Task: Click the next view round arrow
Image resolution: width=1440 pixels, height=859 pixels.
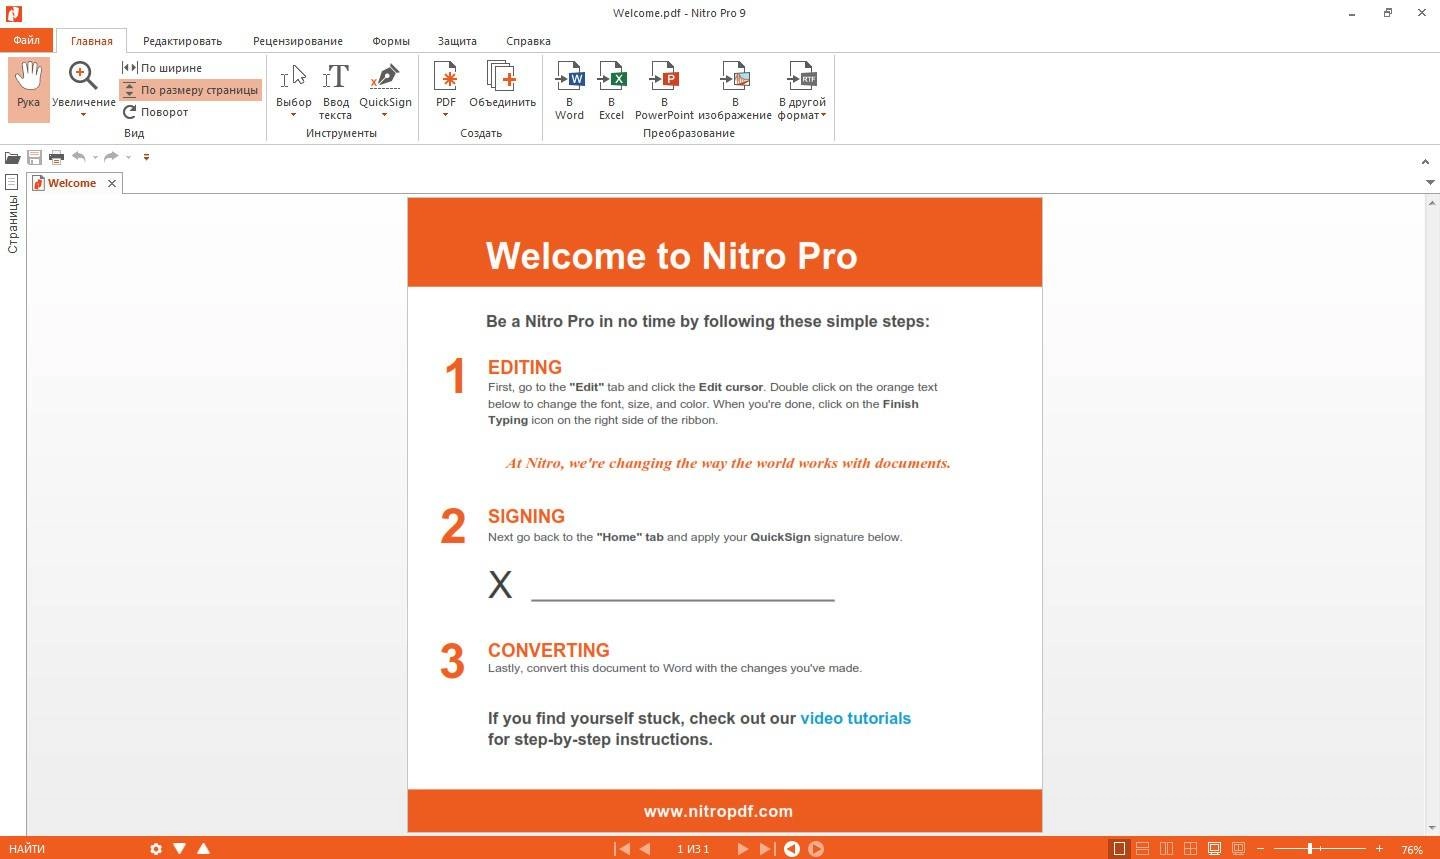Action: 816,849
